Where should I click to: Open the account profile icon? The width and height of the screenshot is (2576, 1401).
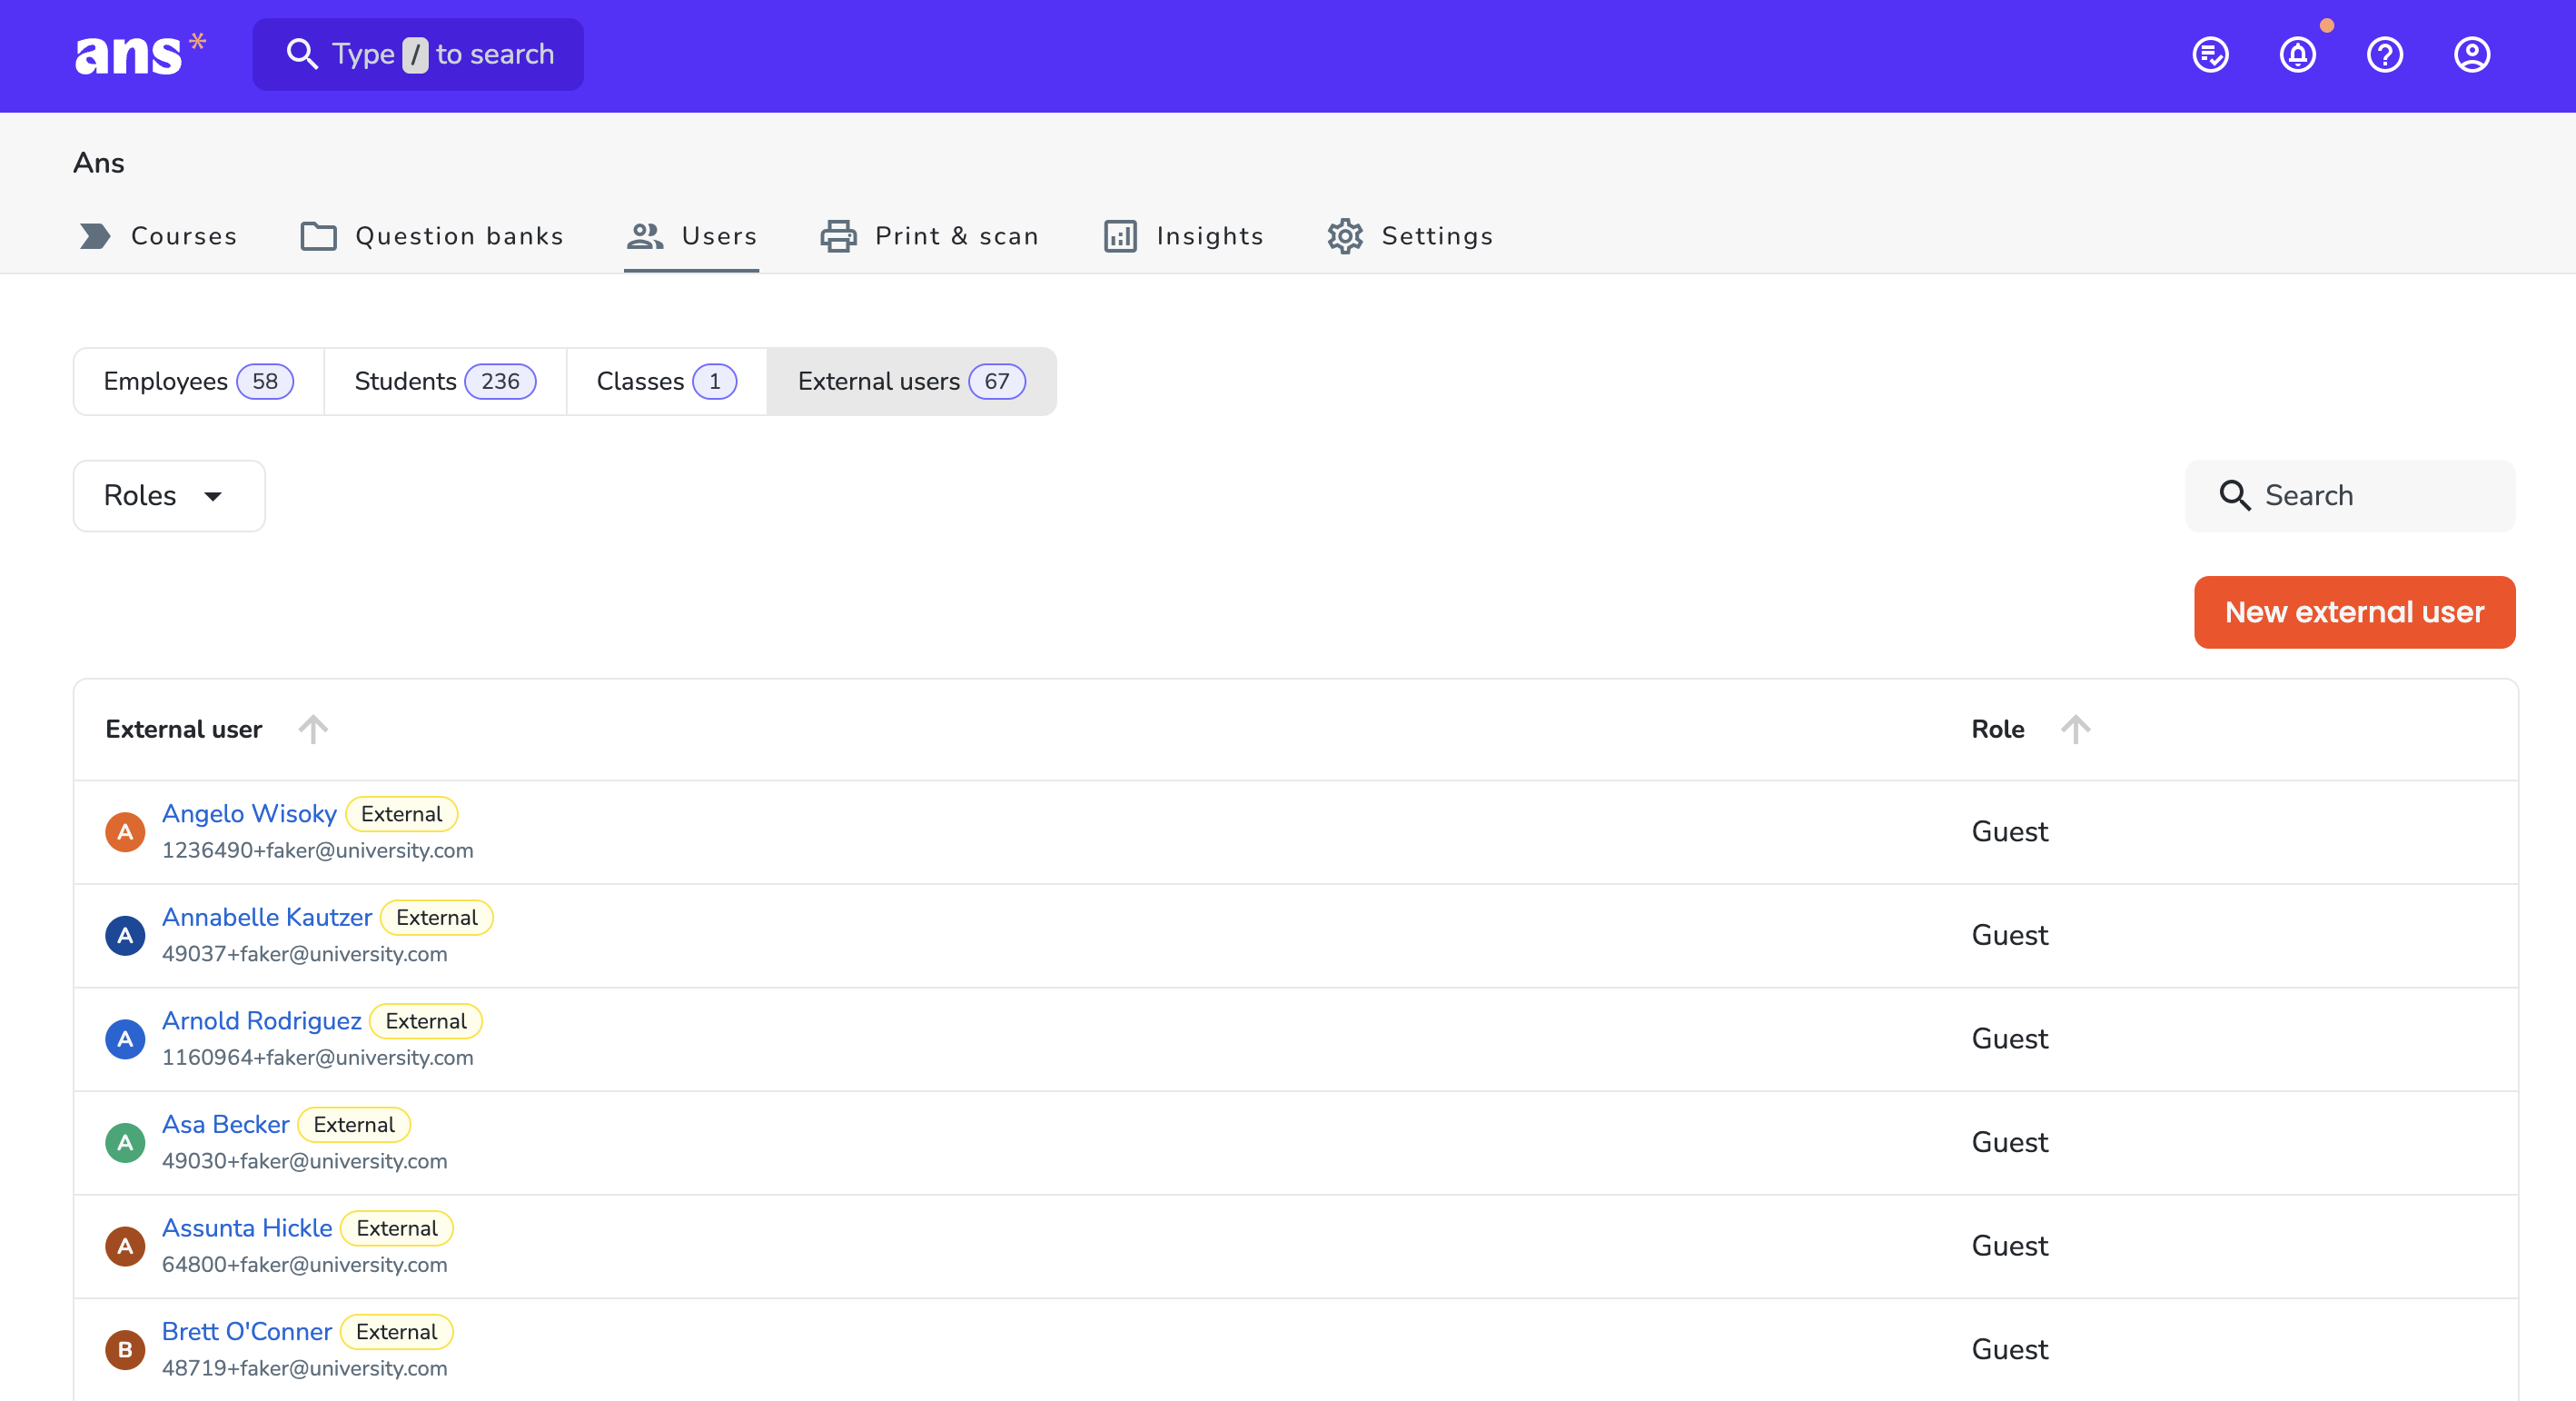pyautogui.click(x=2472, y=55)
